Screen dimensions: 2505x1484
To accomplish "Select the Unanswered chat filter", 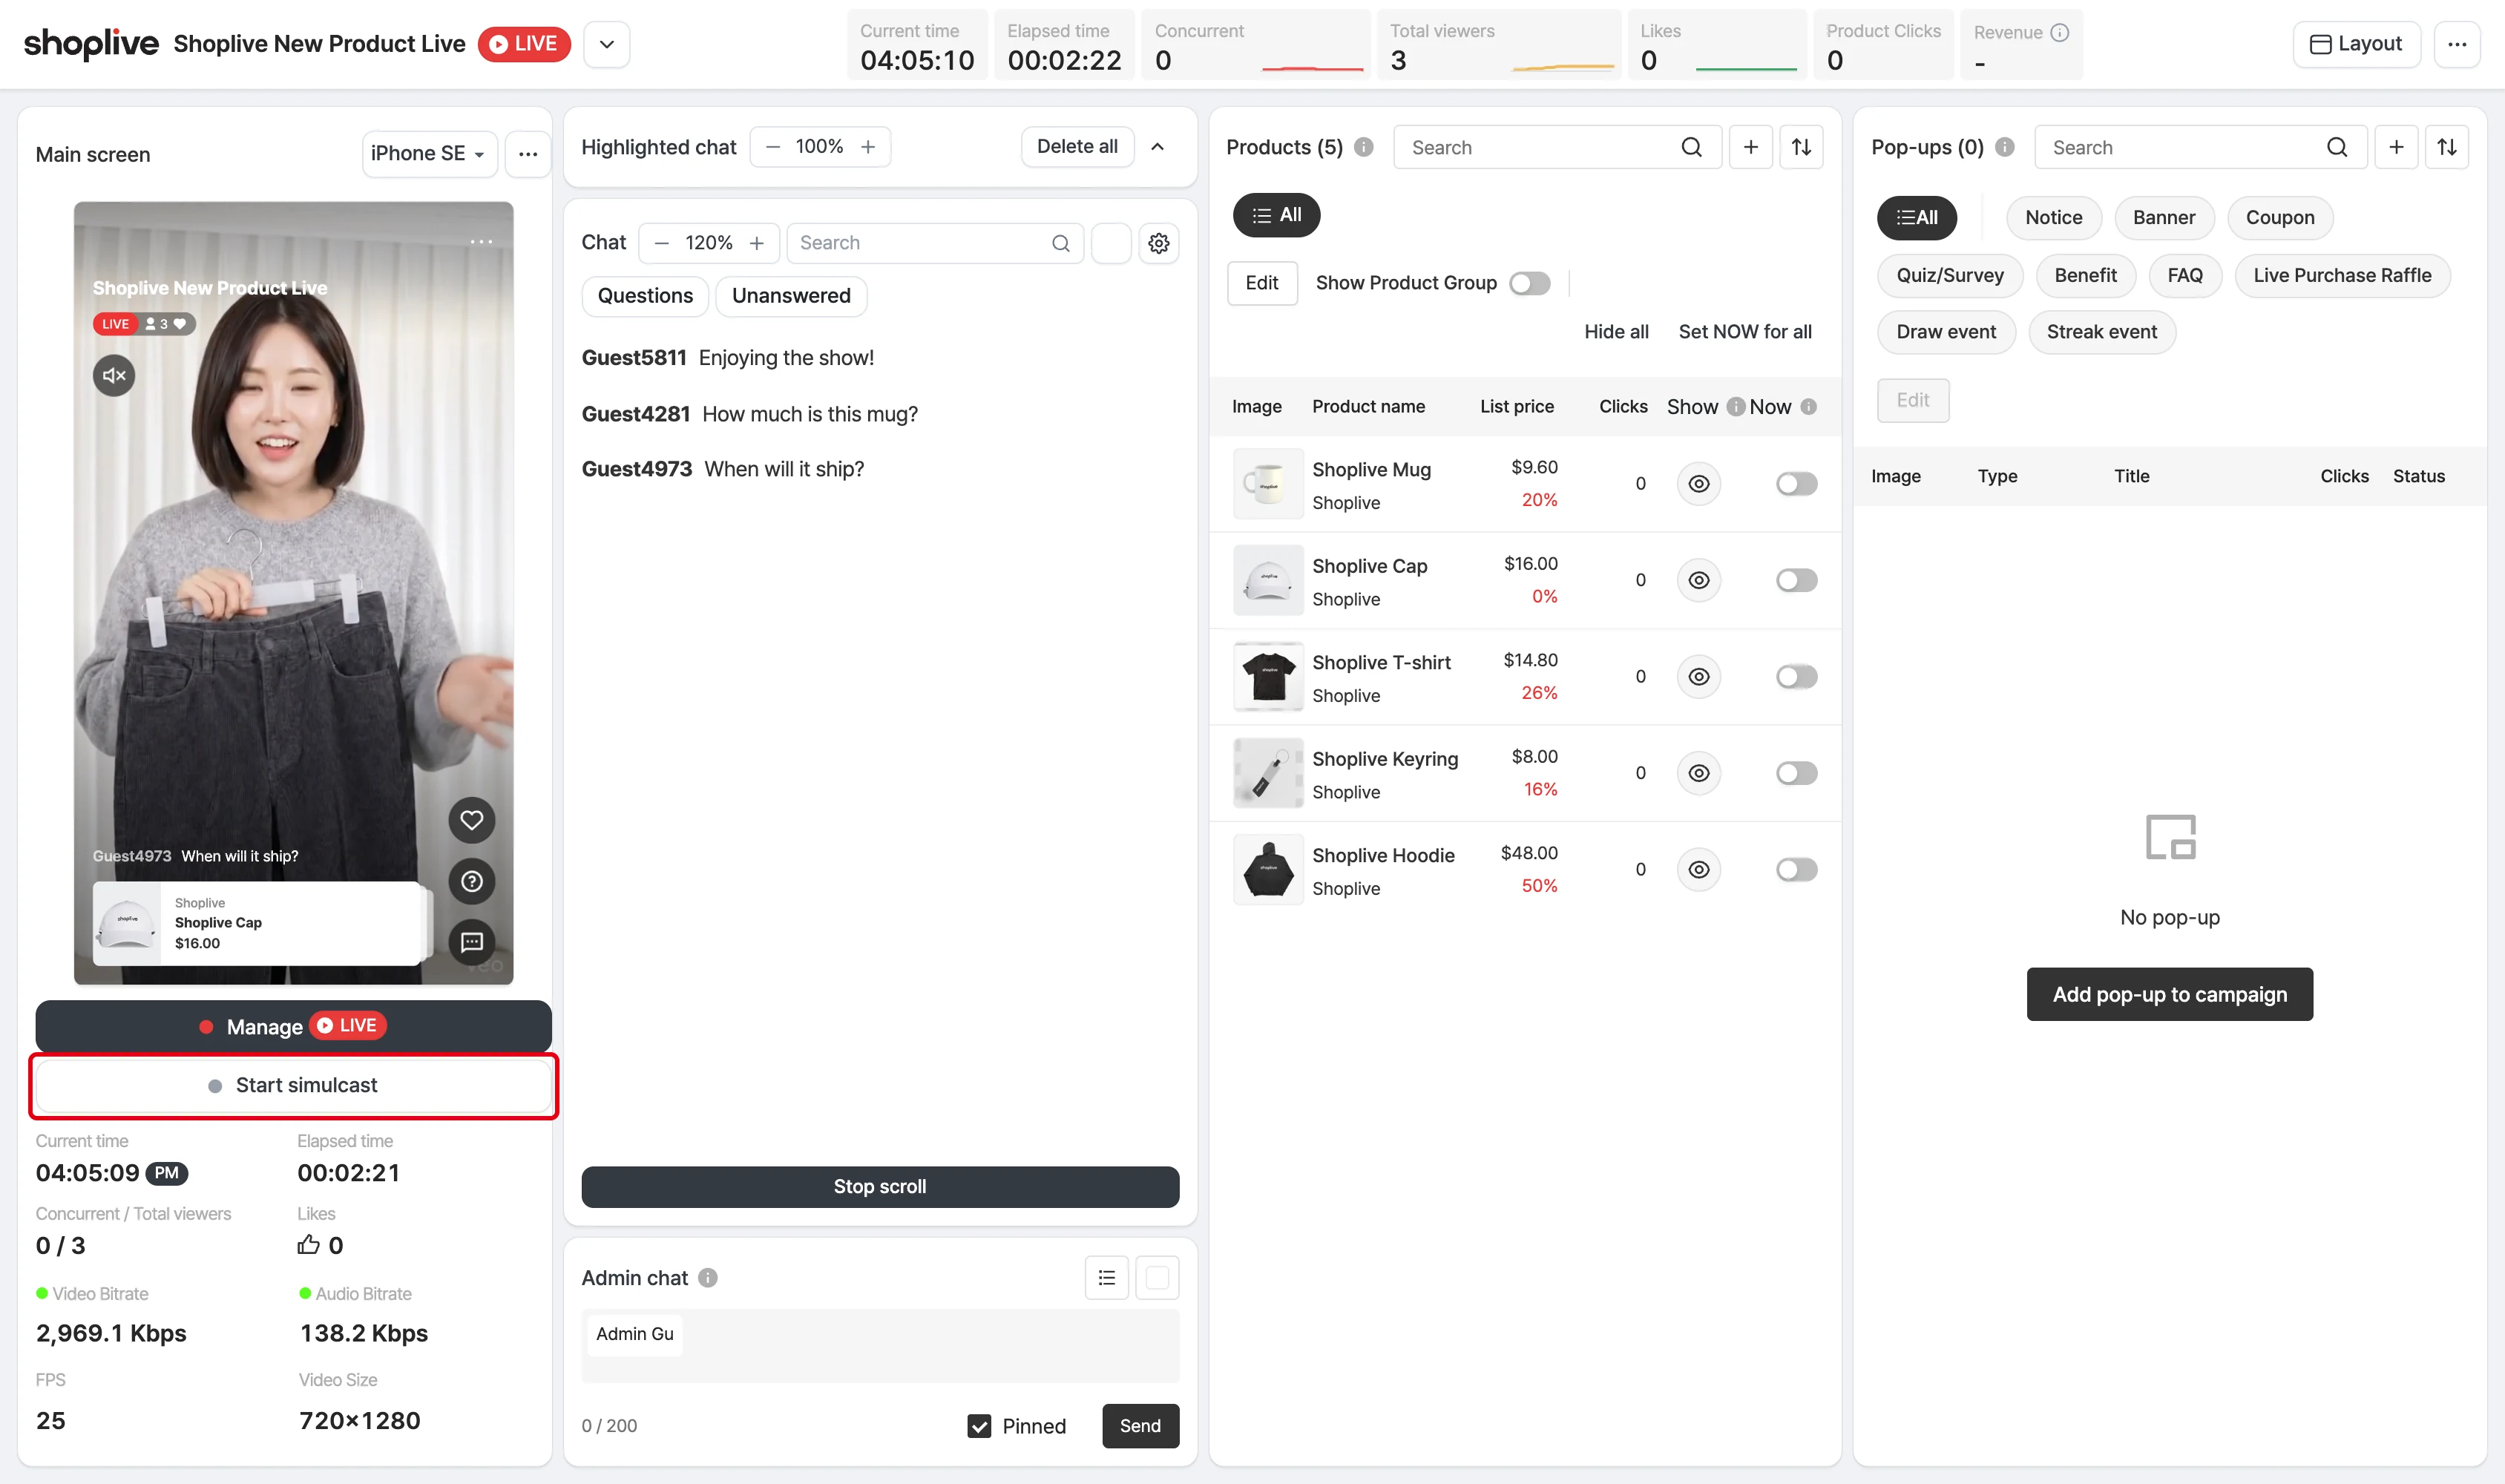I will pyautogui.click(x=791, y=296).
